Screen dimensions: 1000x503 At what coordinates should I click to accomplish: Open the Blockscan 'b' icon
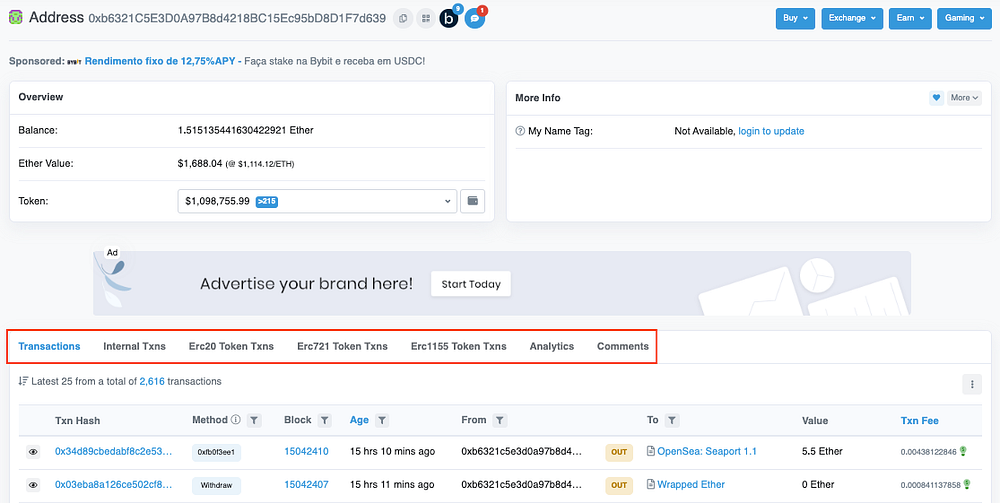coord(449,18)
